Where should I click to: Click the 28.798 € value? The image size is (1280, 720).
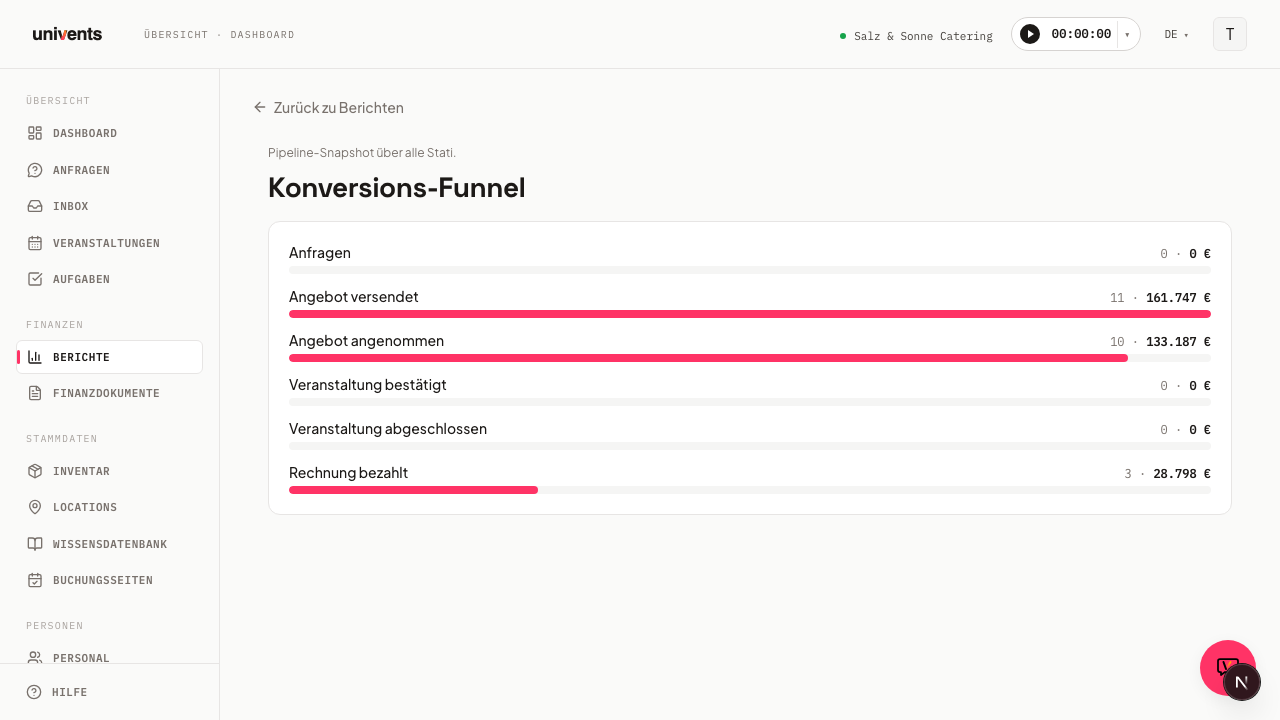1182,474
